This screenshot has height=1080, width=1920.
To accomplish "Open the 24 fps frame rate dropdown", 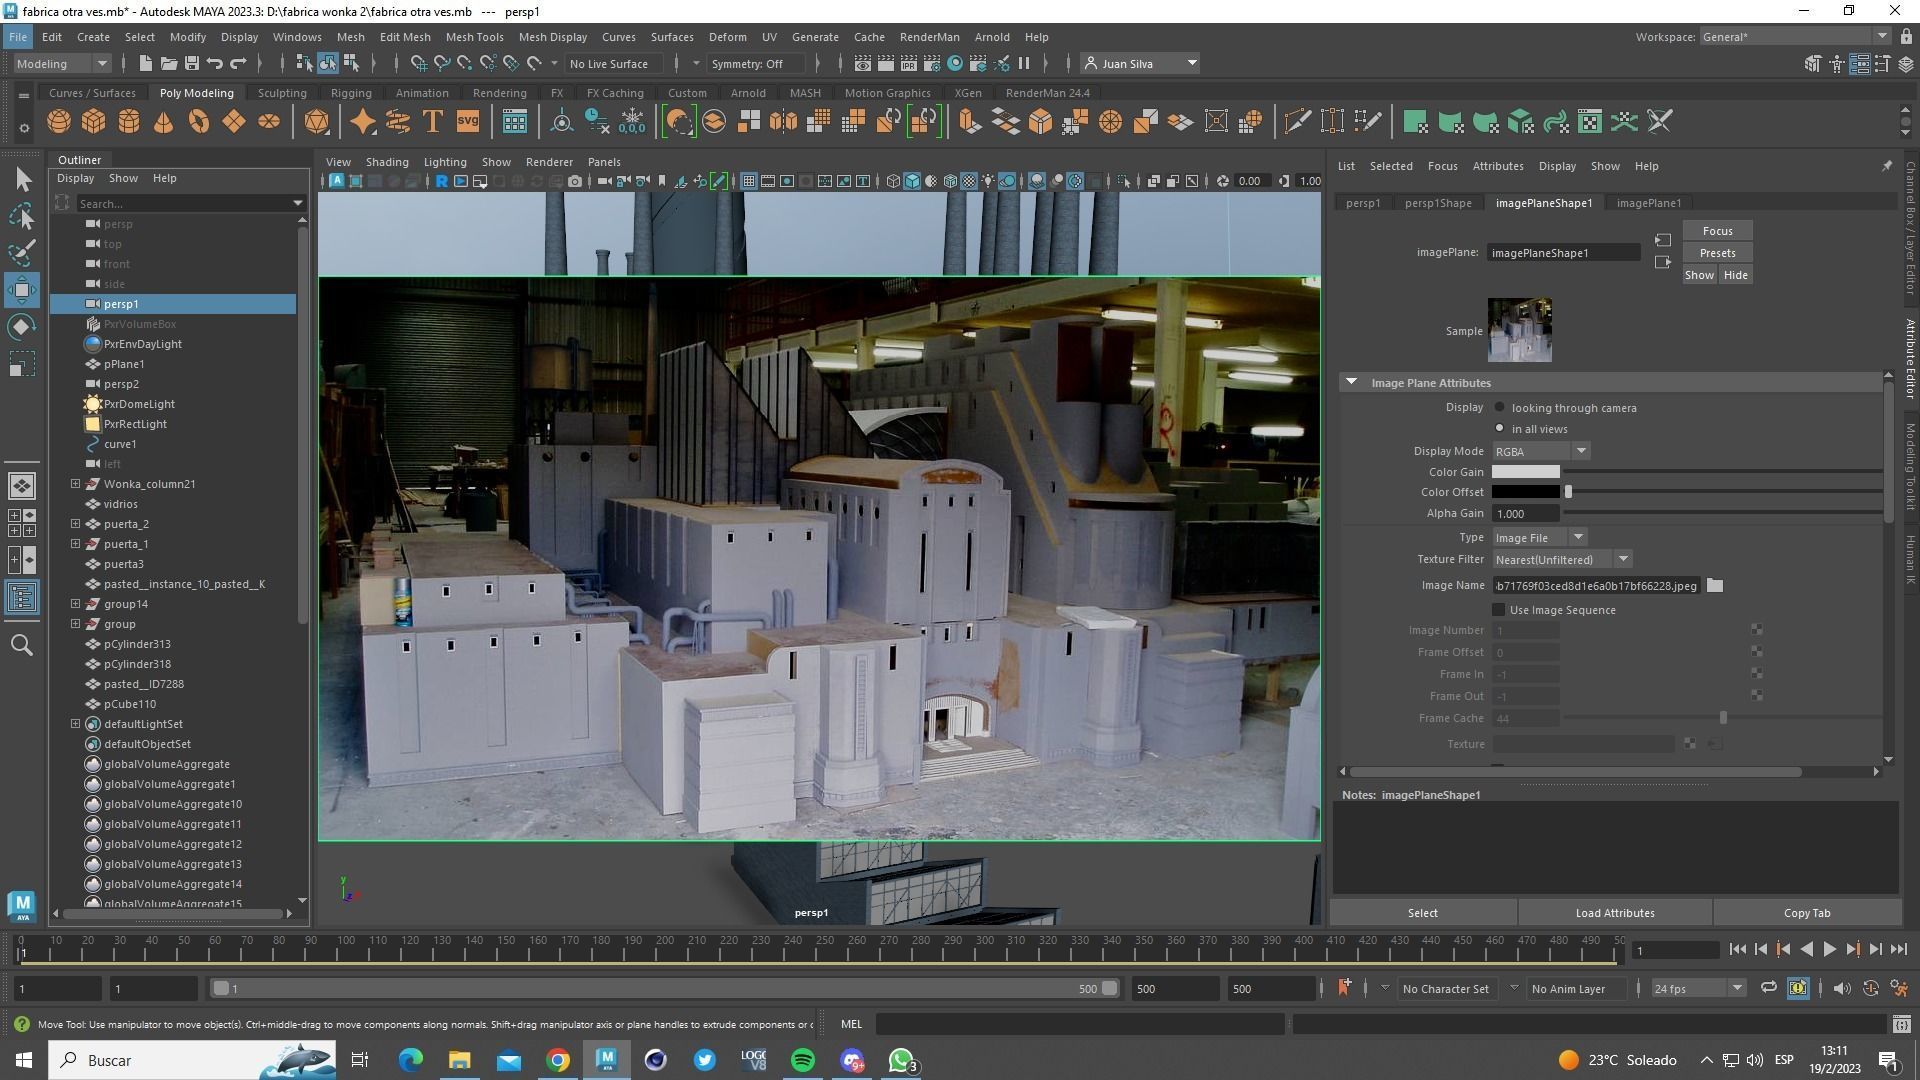I will tap(1698, 988).
